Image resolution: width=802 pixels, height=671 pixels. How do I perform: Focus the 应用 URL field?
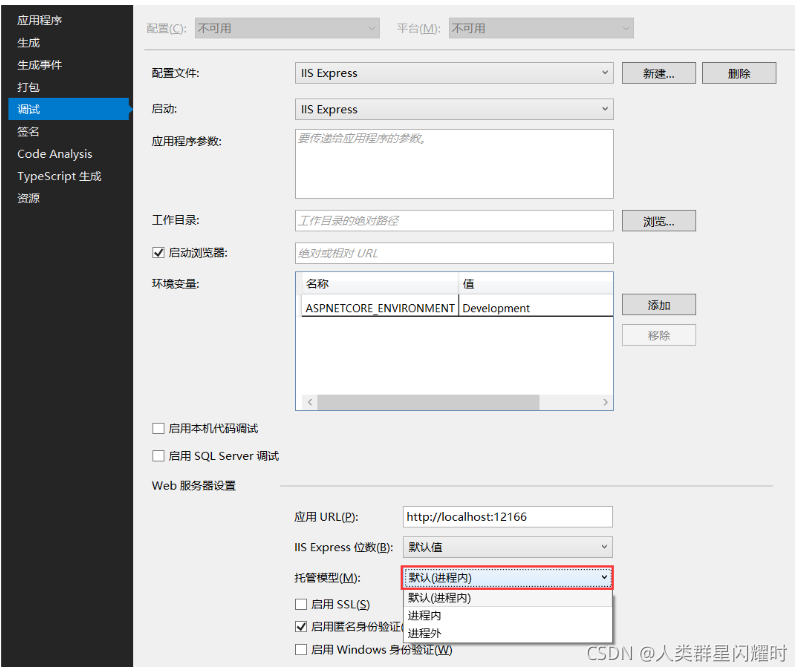[x=507, y=517]
